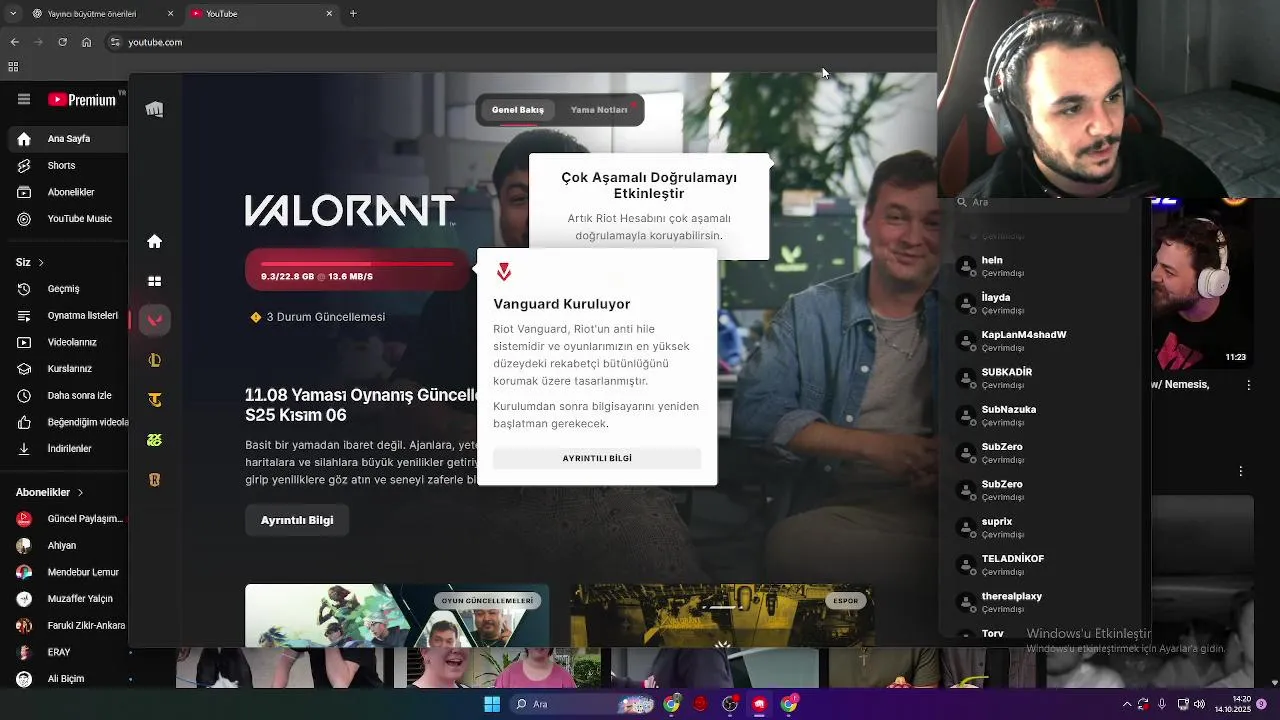
Task: Select the Legends of Runeterra icon
Action: click(x=154, y=480)
